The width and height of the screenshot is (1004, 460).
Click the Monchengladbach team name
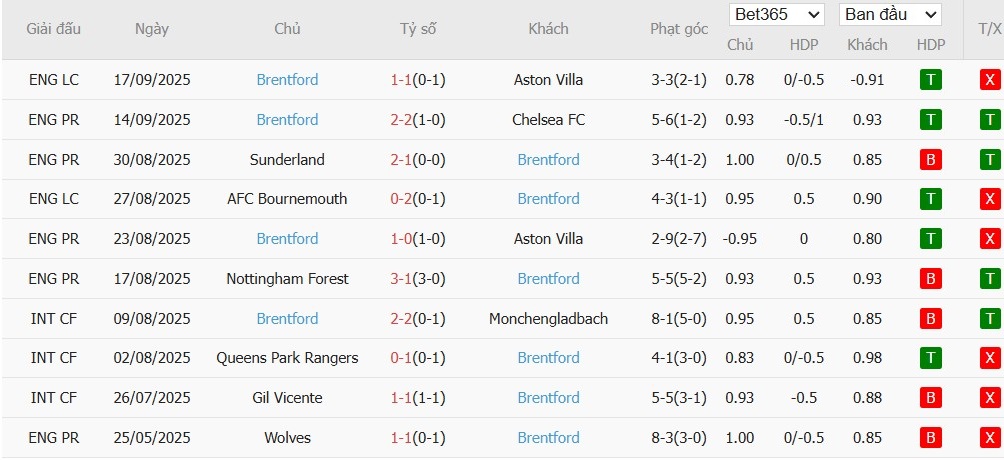[548, 318]
